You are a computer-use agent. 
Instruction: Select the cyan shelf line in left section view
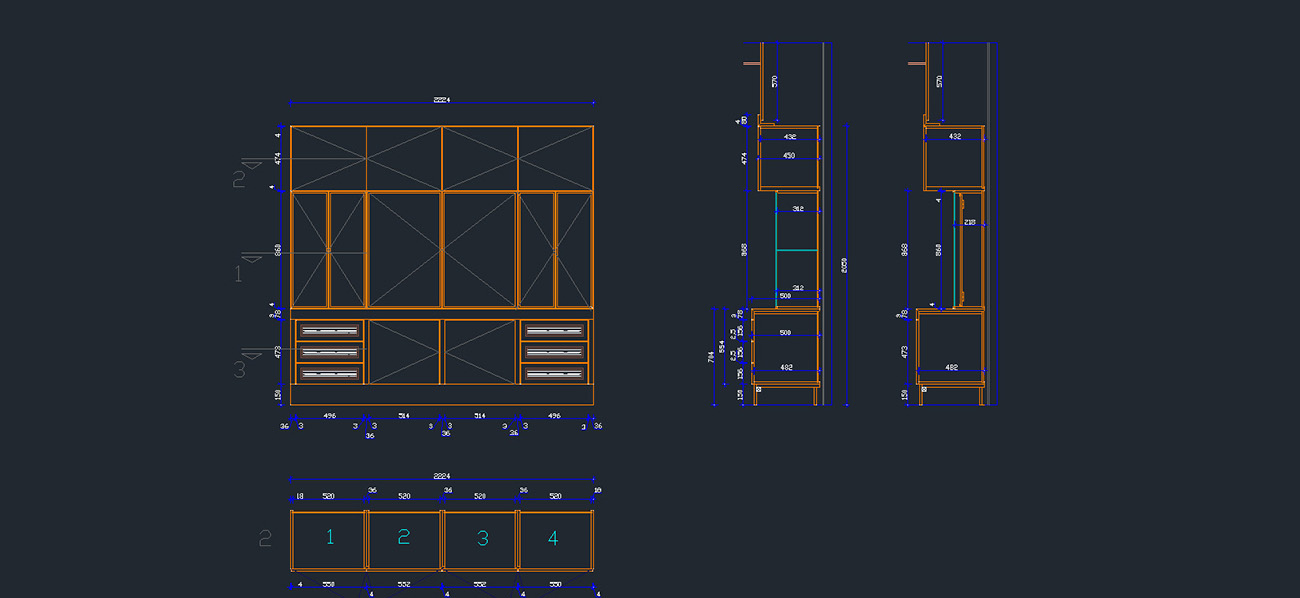797,249
